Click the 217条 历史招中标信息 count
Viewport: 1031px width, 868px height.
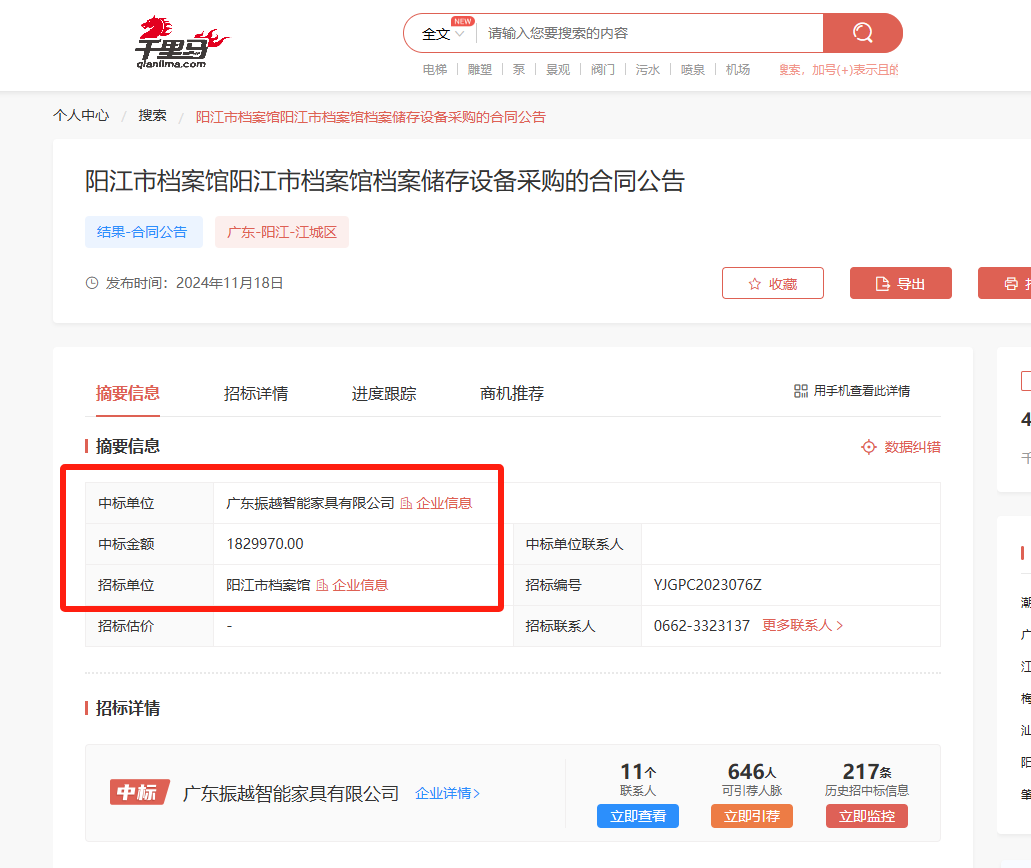[867, 772]
